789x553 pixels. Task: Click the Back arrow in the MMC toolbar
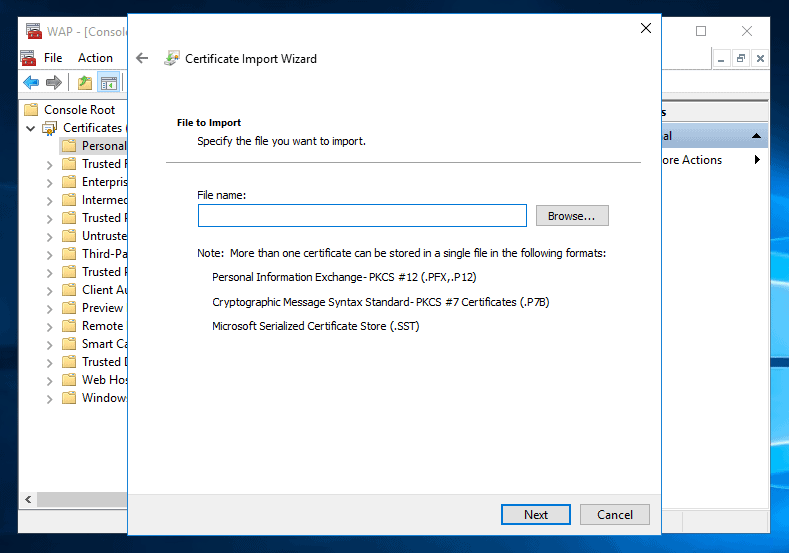tap(31, 82)
